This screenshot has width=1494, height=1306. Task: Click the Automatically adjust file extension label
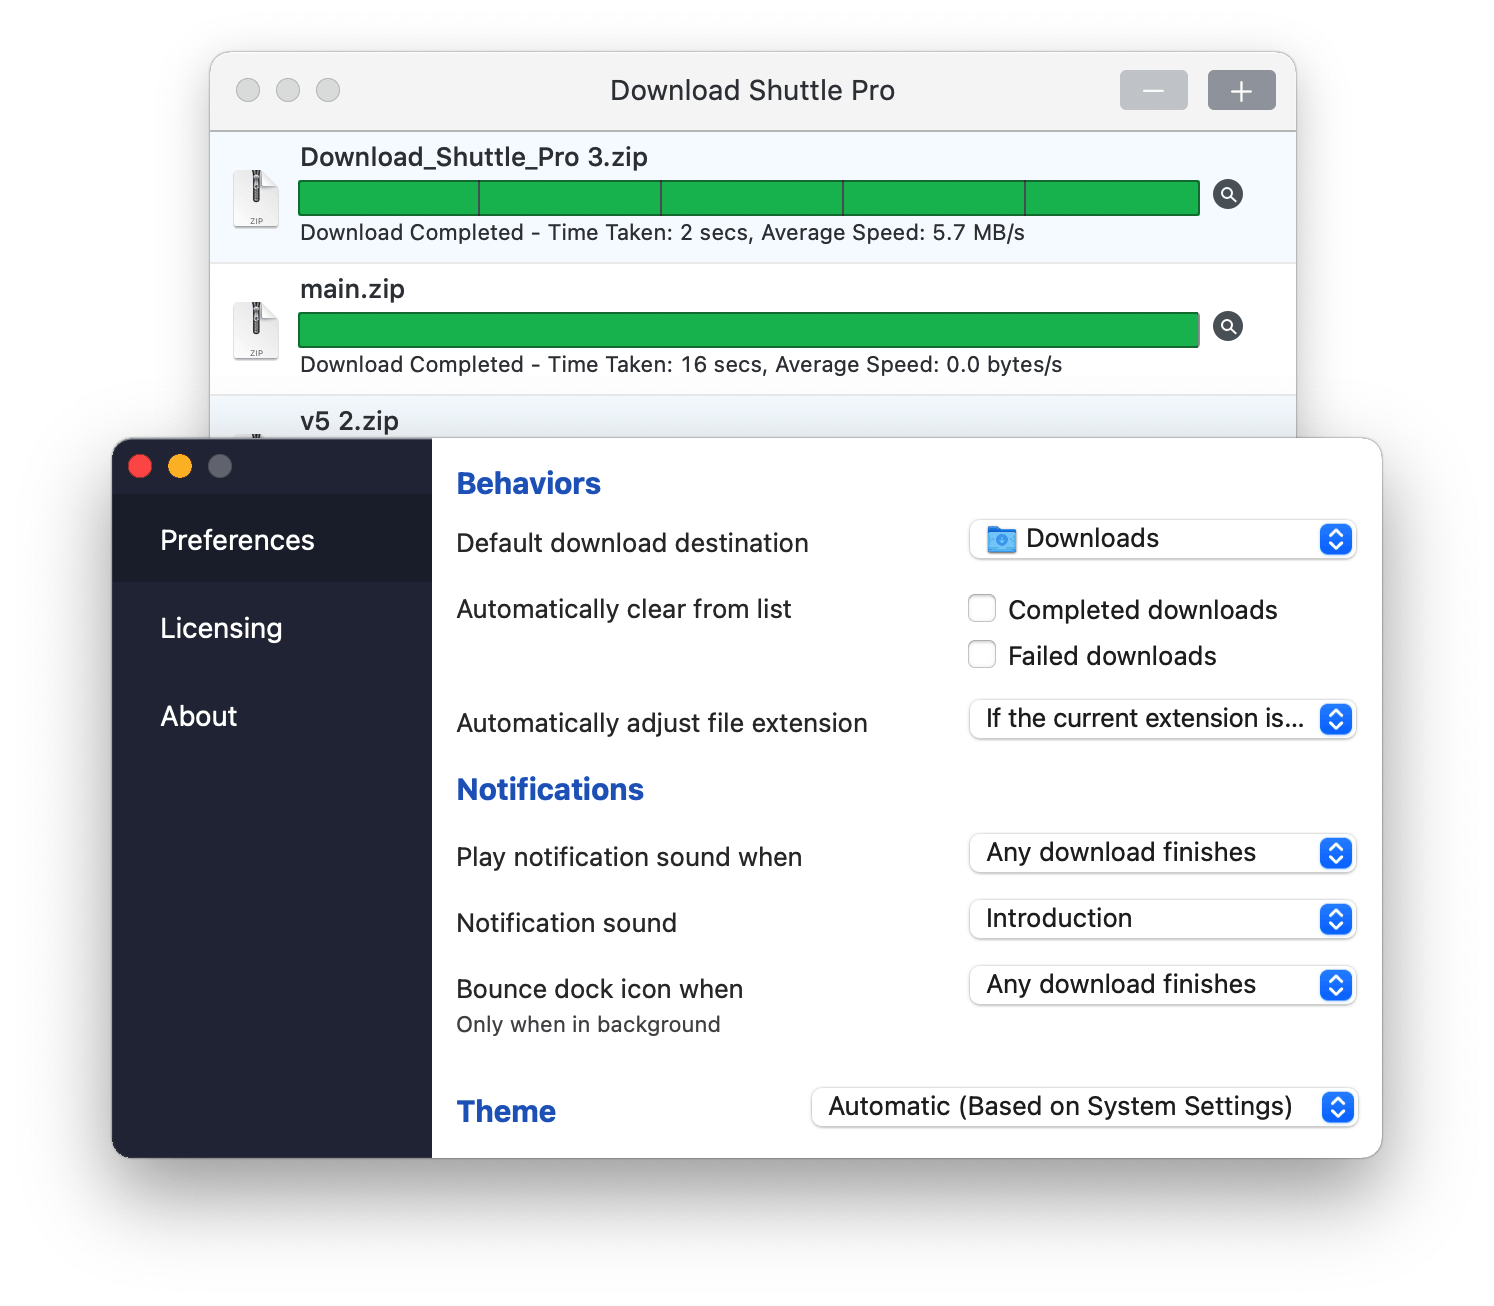pos(662,723)
